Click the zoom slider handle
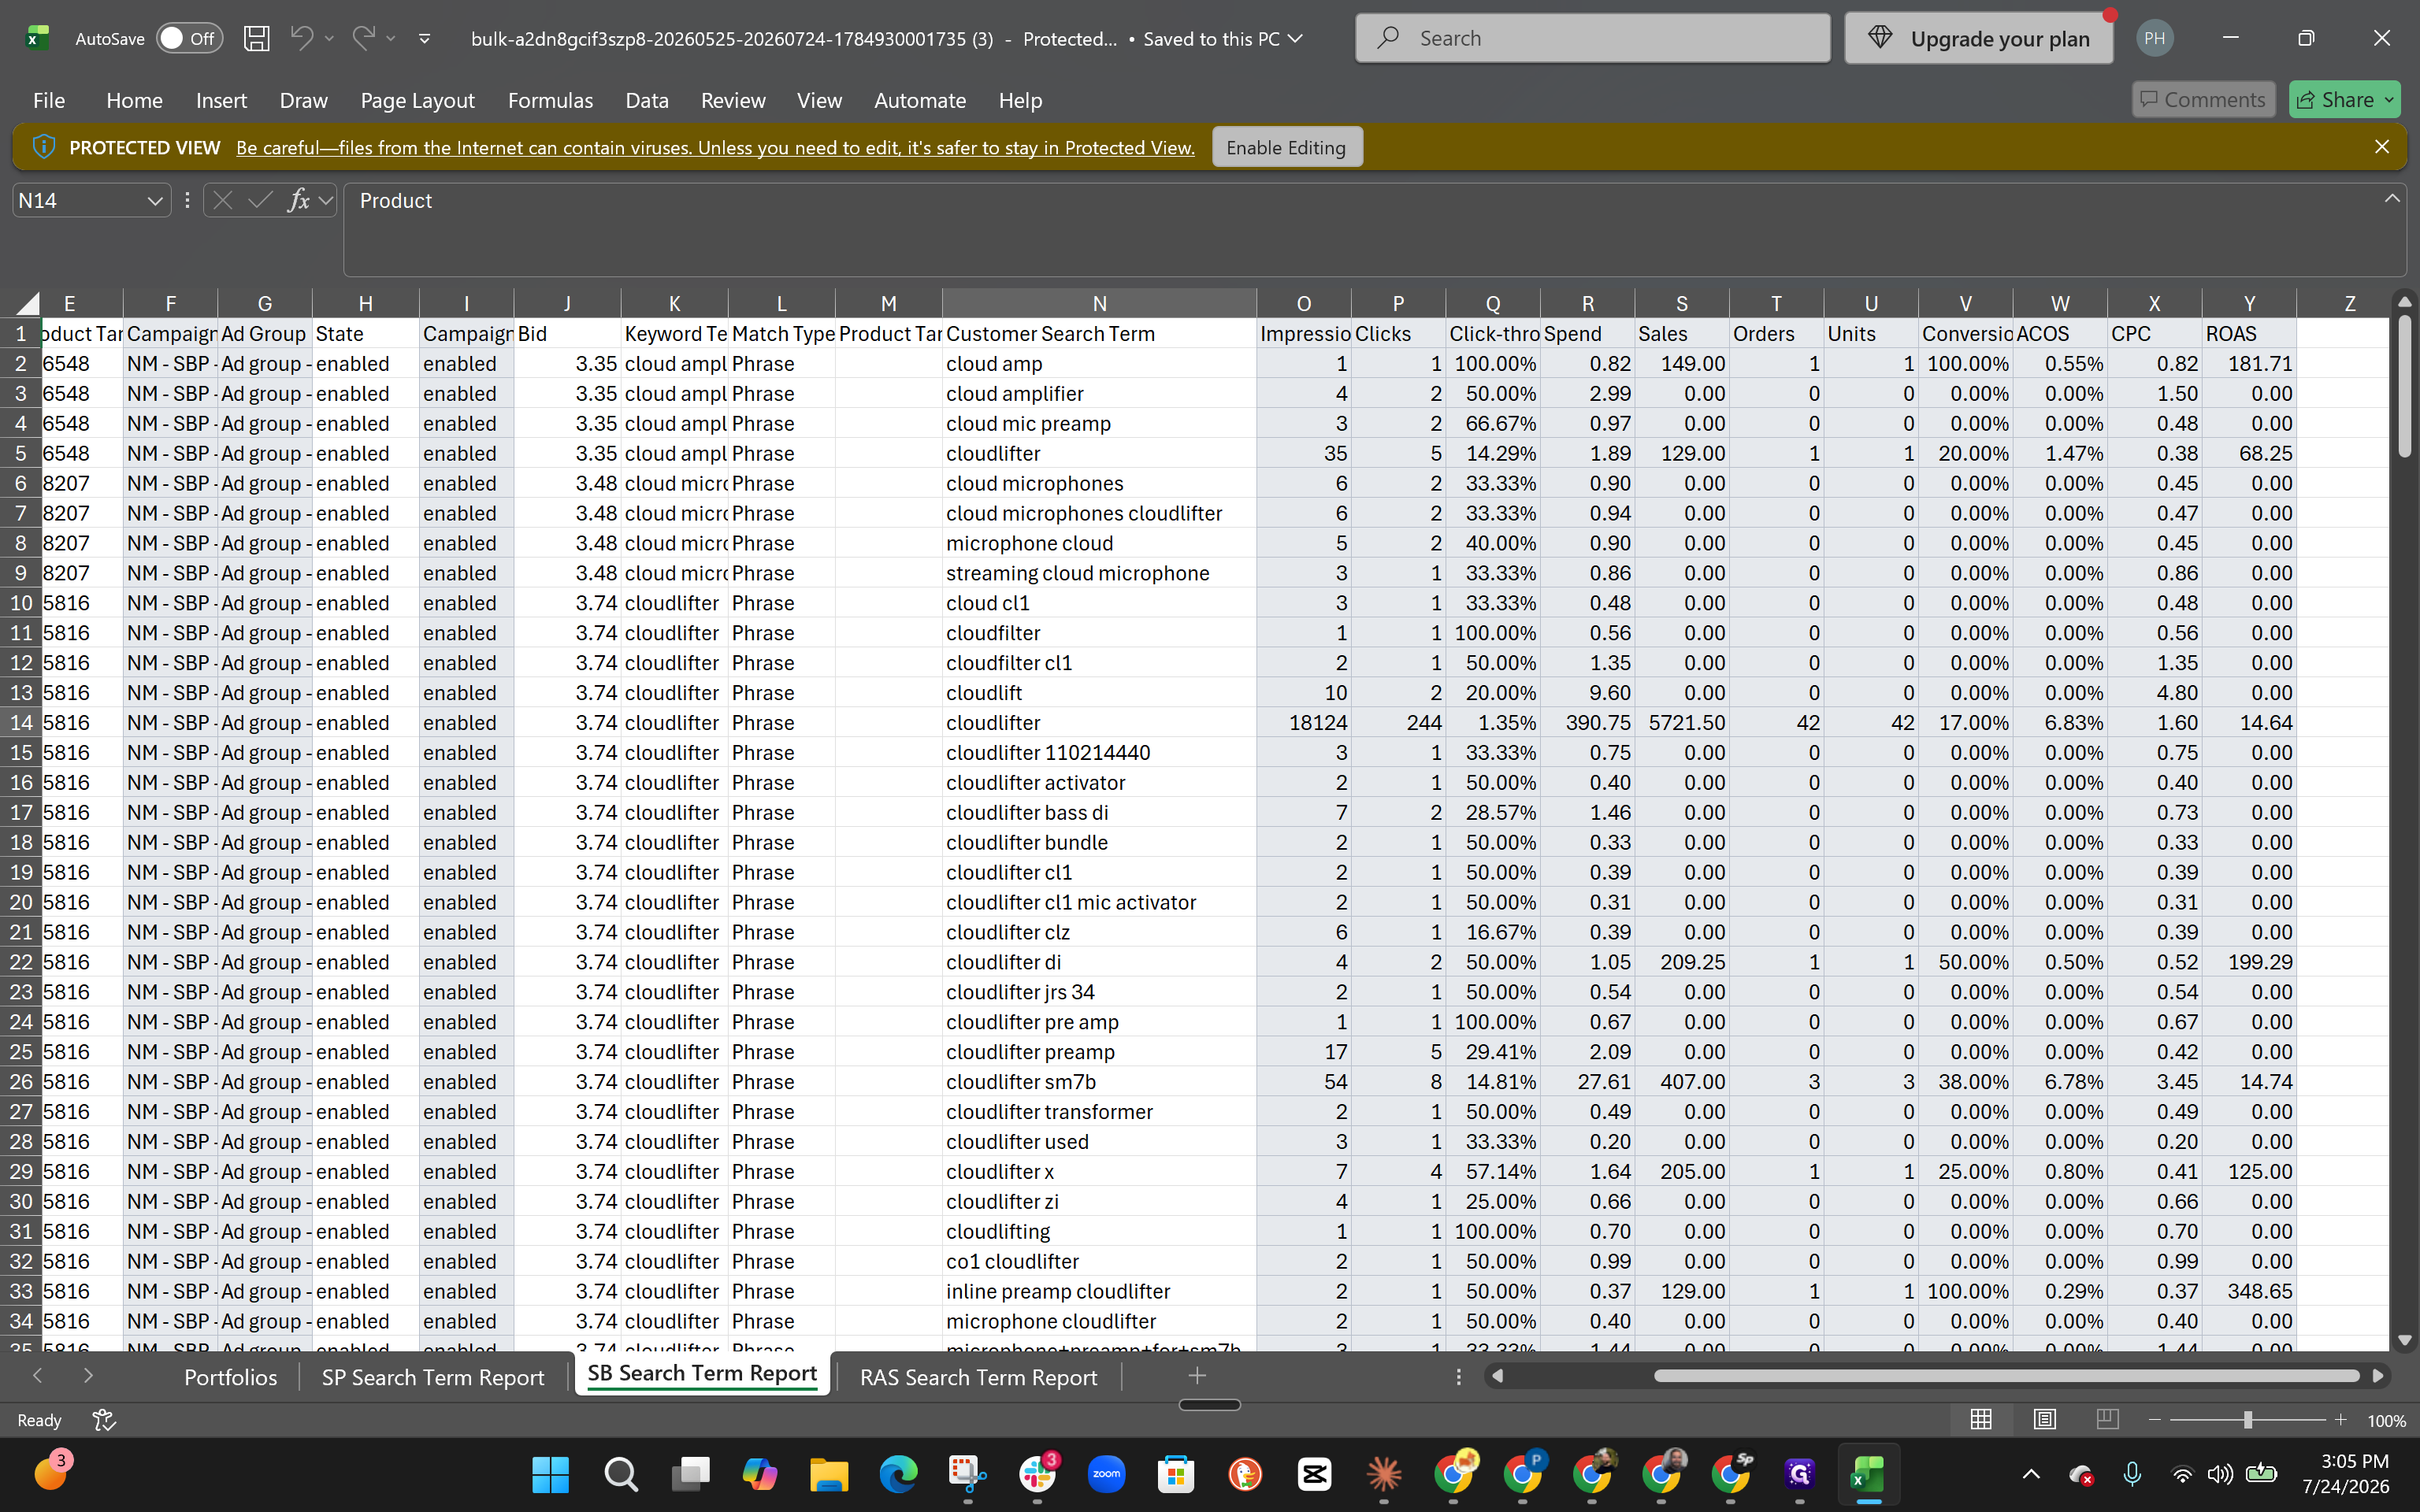This screenshot has width=2420, height=1512. coord(2247,1420)
